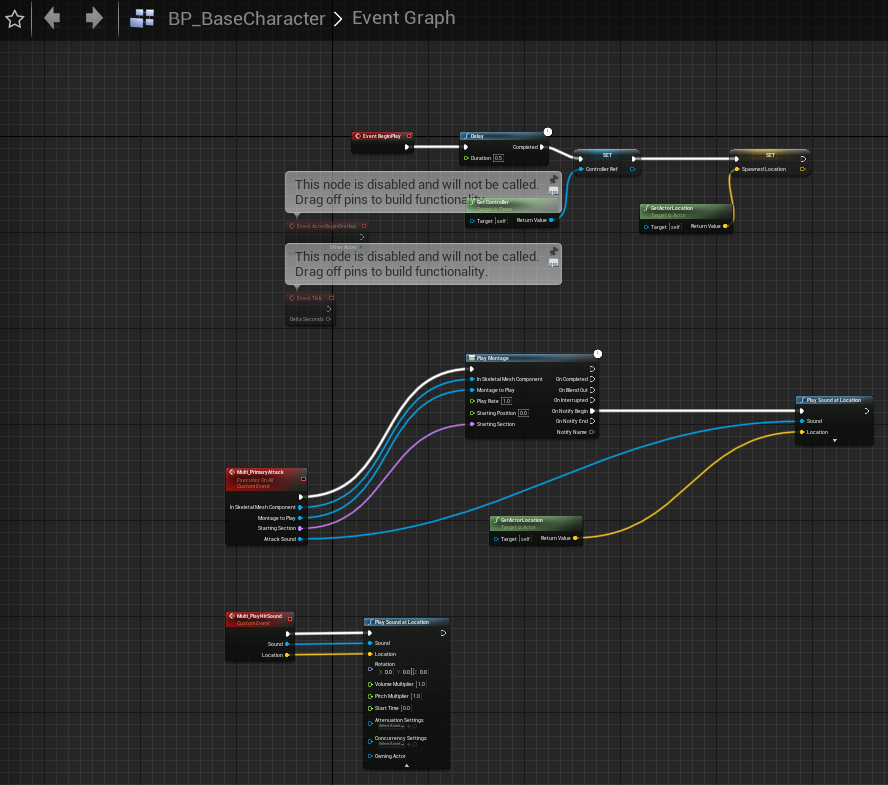The width and height of the screenshot is (888, 785).
Task: Click Multi_PrimaryAttack's In Skeletal Mesh Component pin
Action: [300, 507]
